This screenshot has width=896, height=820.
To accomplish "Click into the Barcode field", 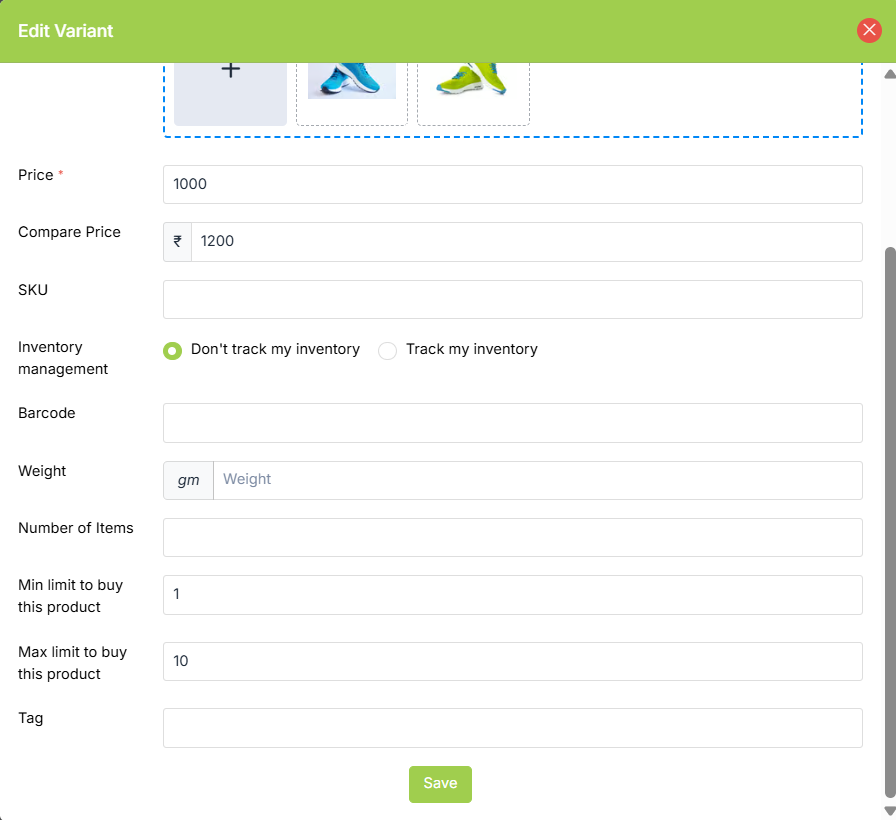I will [x=512, y=423].
